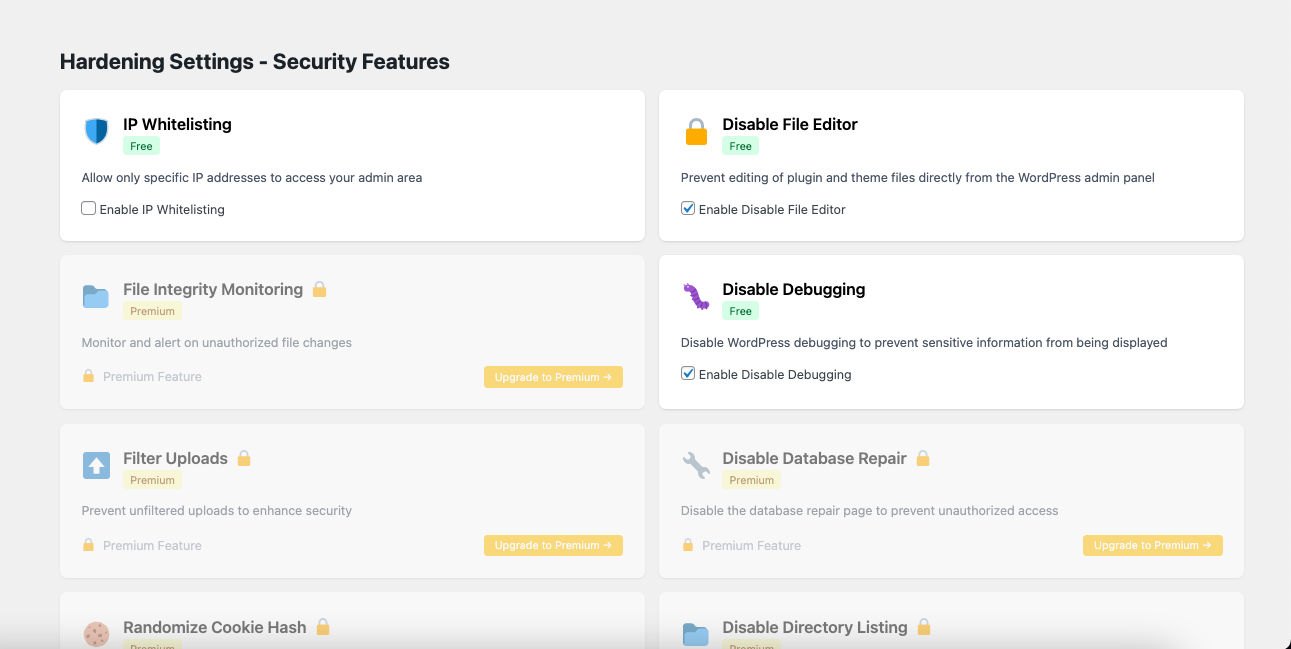1291x649 pixels.
Task: Click Premium badge under Disable Database Repair
Action: (752, 480)
